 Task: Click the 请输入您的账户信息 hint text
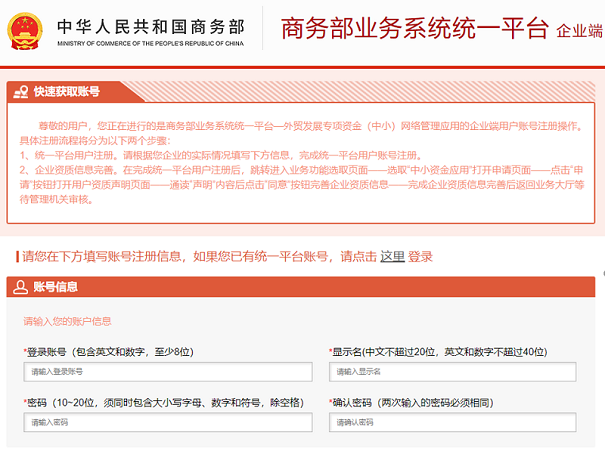tap(68, 322)
